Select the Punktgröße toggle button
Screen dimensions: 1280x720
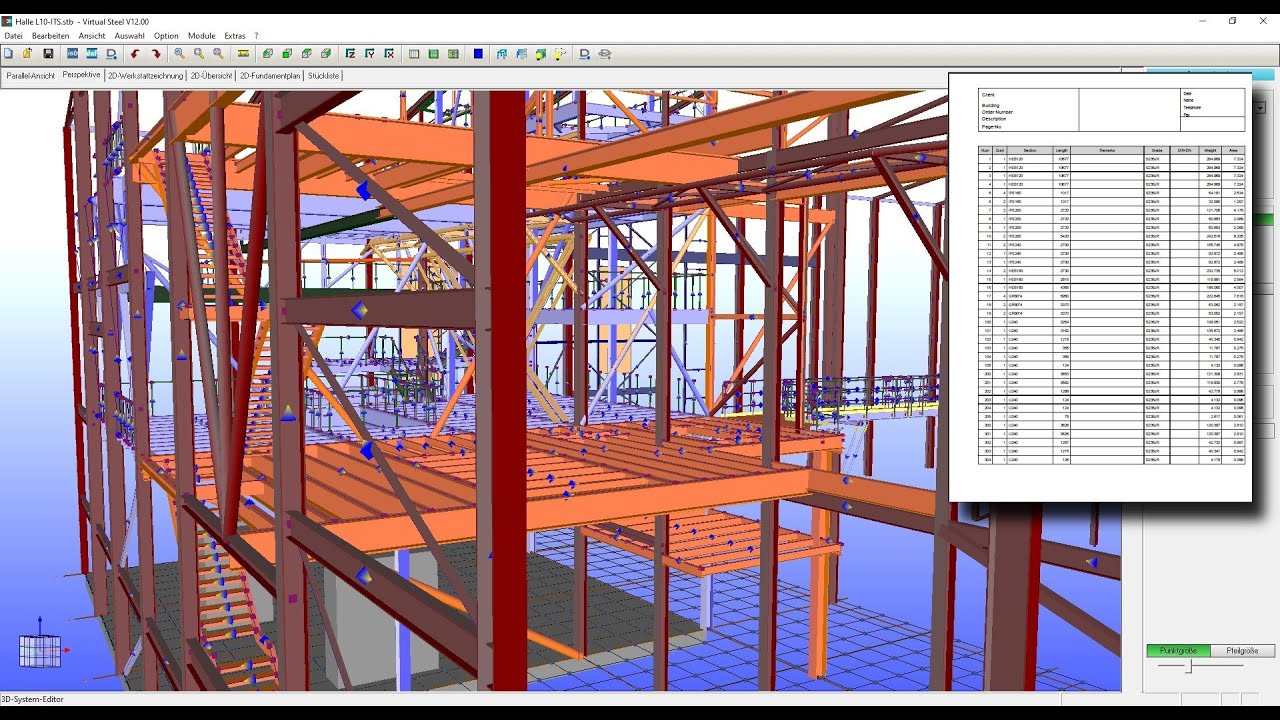click(x=1178, y=651)
